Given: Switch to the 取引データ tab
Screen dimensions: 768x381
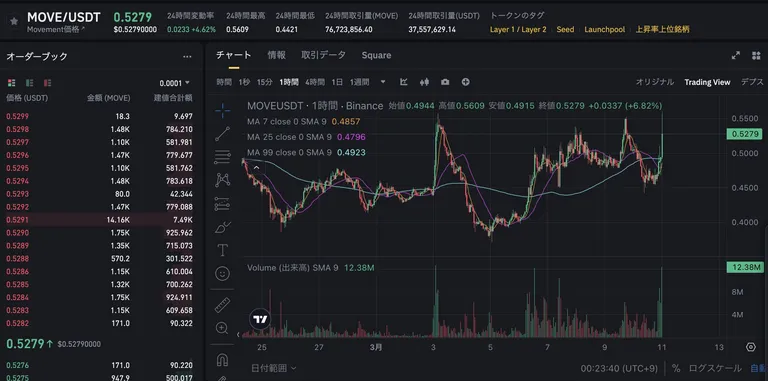Looking at the screenshot, I should (x=323, y=55).
